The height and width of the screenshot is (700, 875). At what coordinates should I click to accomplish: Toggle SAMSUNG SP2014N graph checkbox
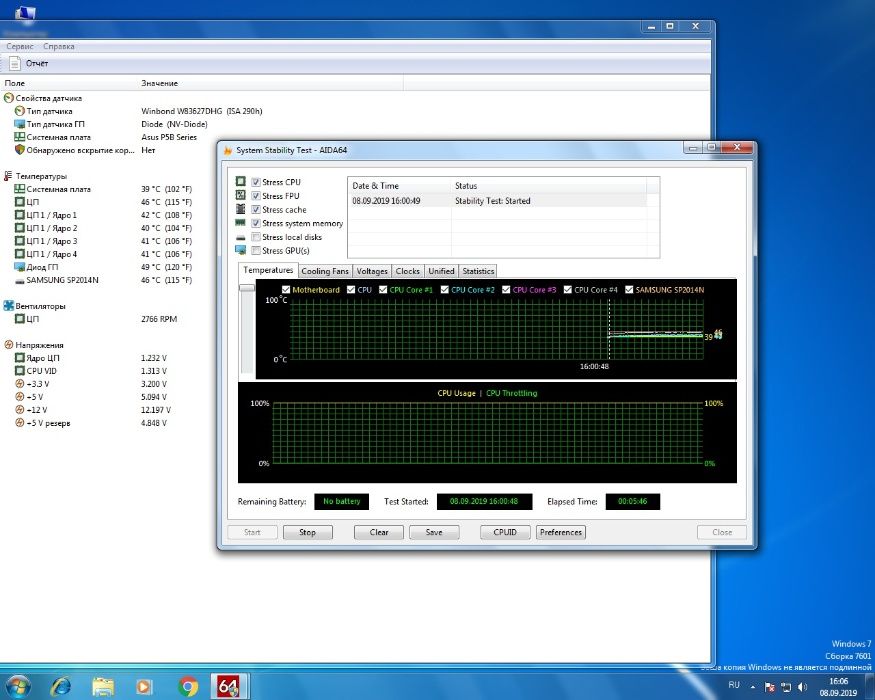pyautogui.click(x=629, y=290)
